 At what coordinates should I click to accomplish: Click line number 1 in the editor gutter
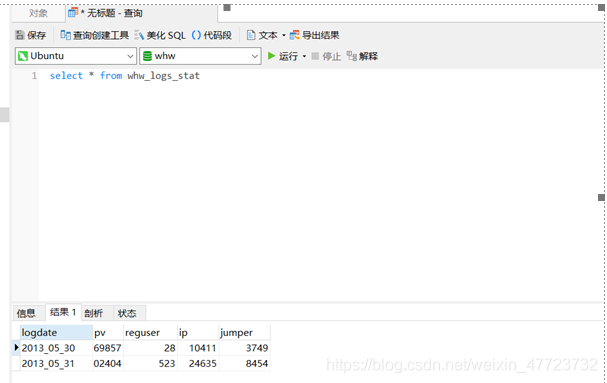point(34,76)
